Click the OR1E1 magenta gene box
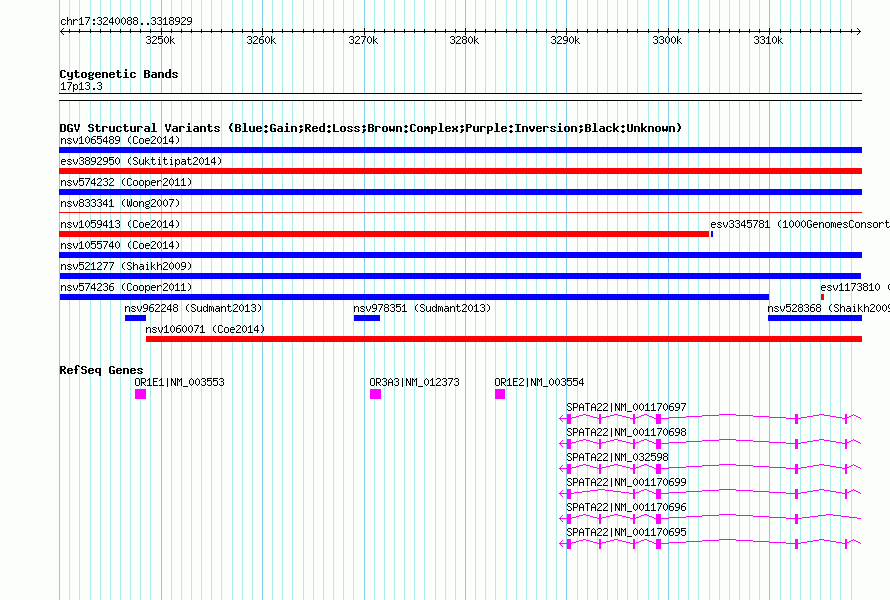The image size is (890, 600). pyautogui.click(x=141, y=394)
